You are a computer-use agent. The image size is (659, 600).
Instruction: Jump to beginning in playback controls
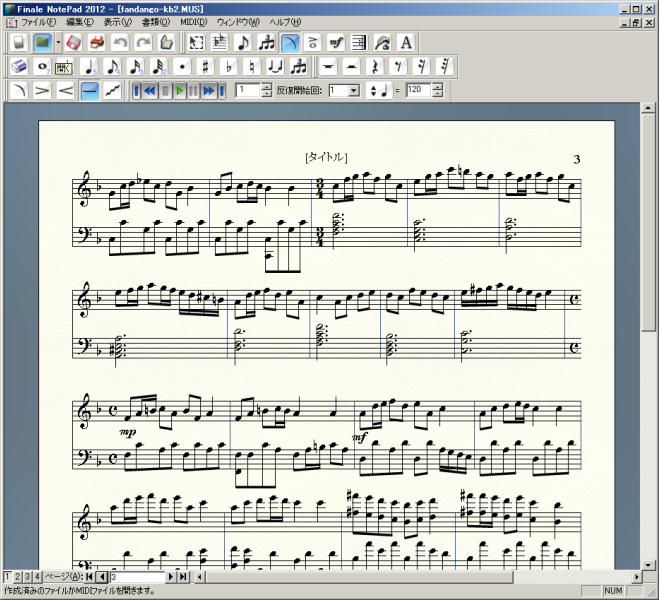[x=136, y=90]
